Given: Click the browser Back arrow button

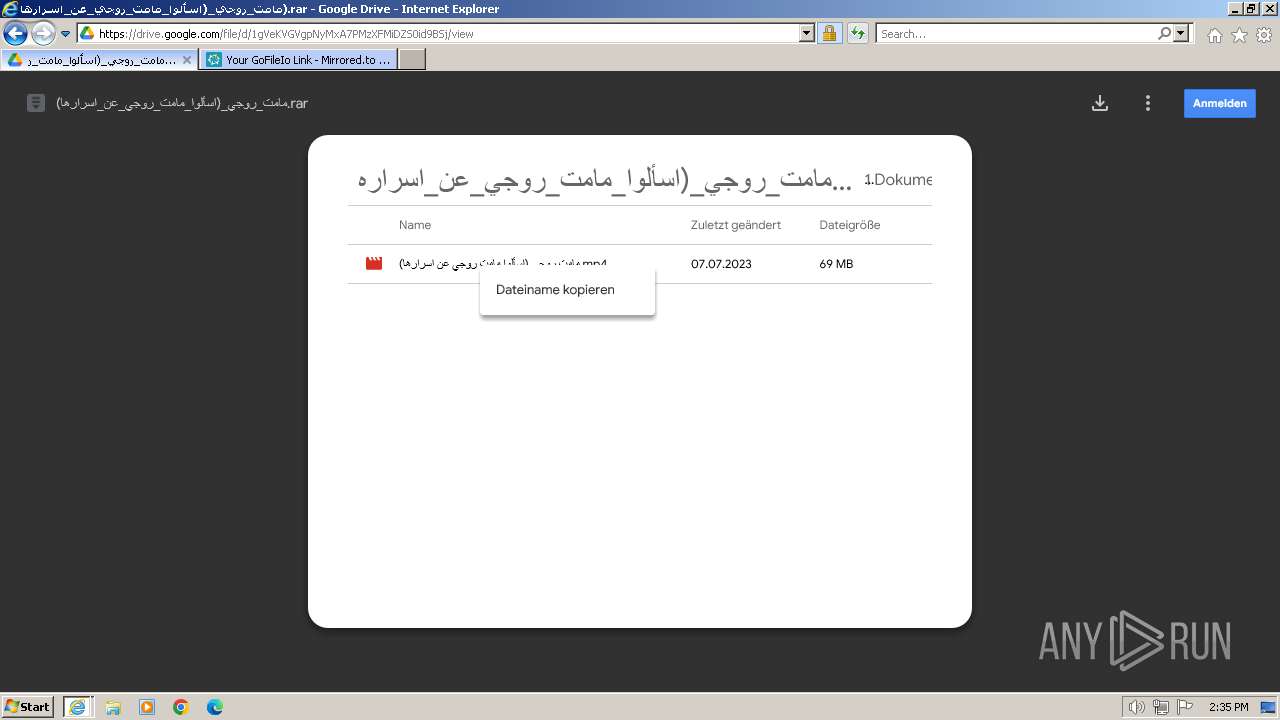Looking at the screenshot, I should (x=15, y=34).
